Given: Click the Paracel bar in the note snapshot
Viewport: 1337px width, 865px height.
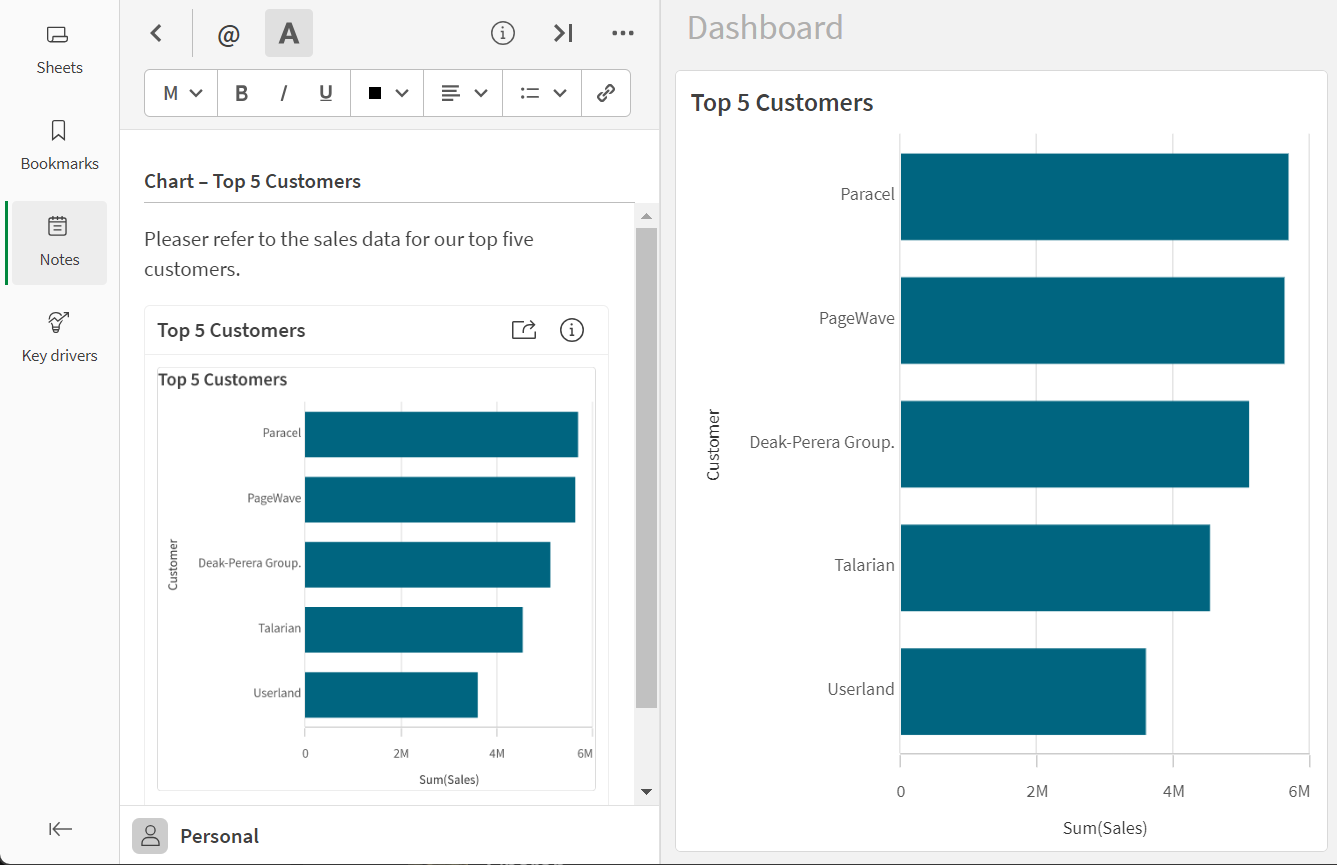Looking at the screenshot, I should click(441, 434).
